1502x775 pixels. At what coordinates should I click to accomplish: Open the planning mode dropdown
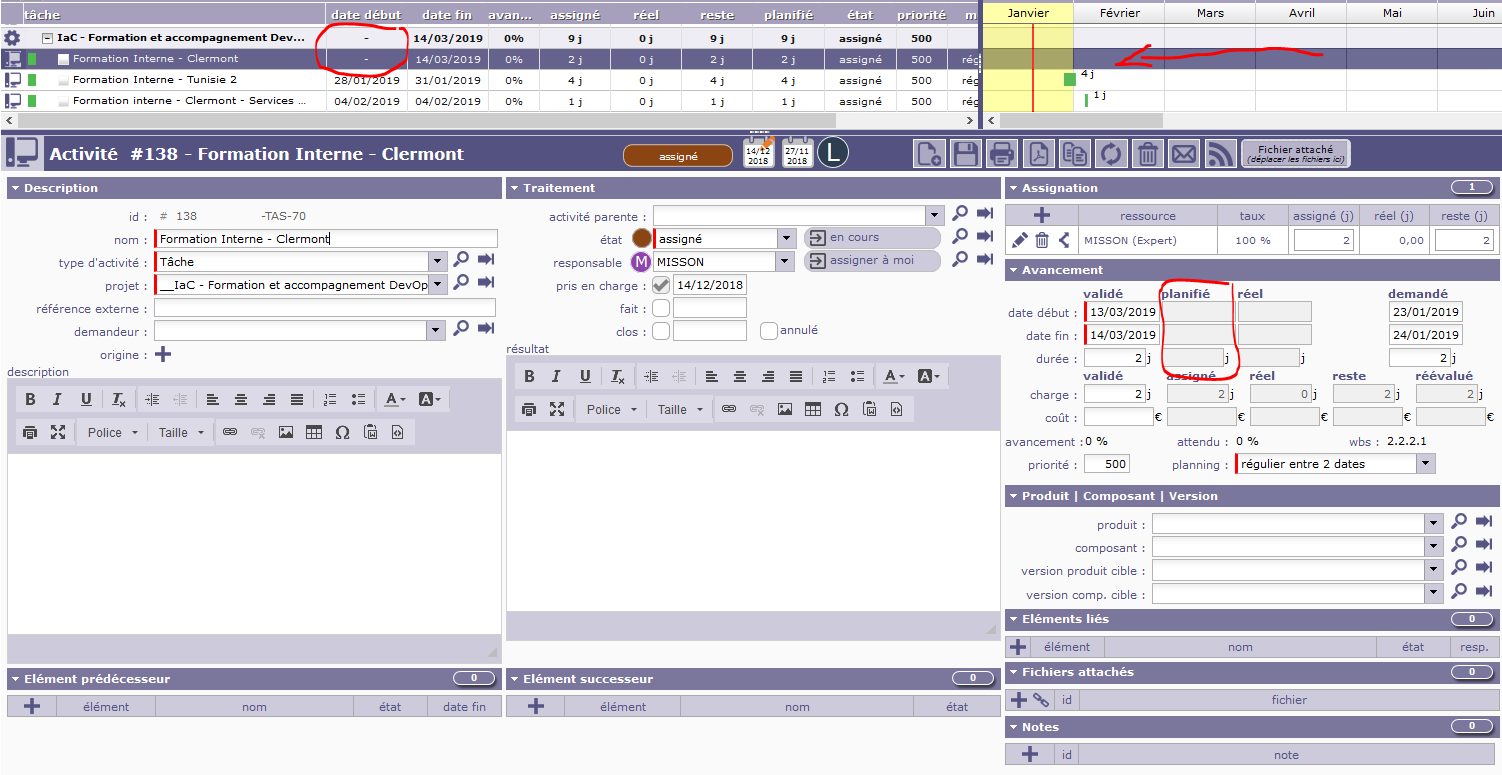coord(1426,464)
